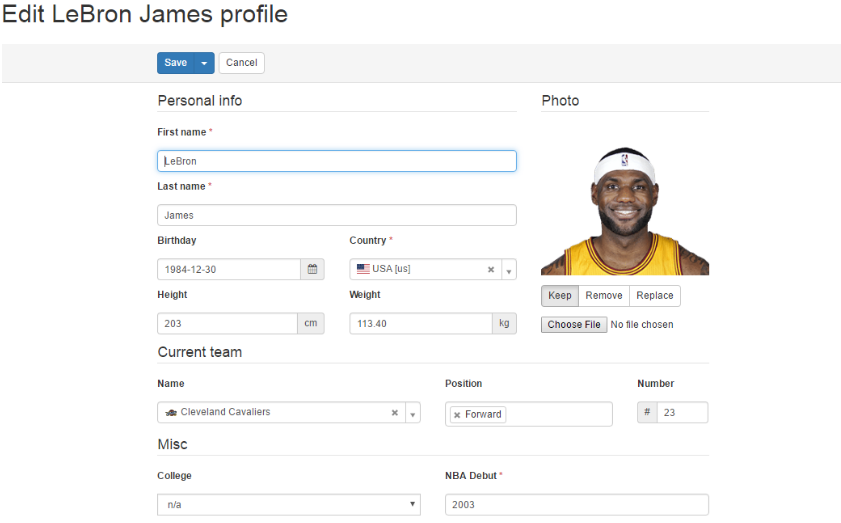The image size is (841, 523).
Task: Remove the Cleveland Cavaliers team selection
Action: [395, 413]
